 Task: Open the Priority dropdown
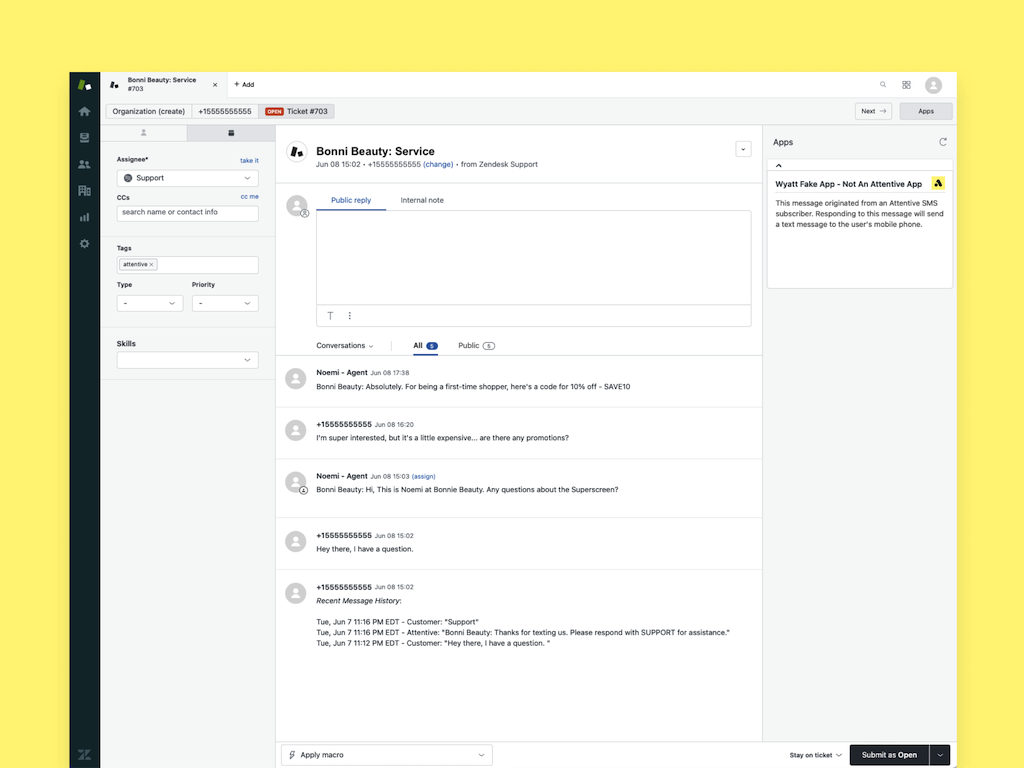(x=225, y=303)
